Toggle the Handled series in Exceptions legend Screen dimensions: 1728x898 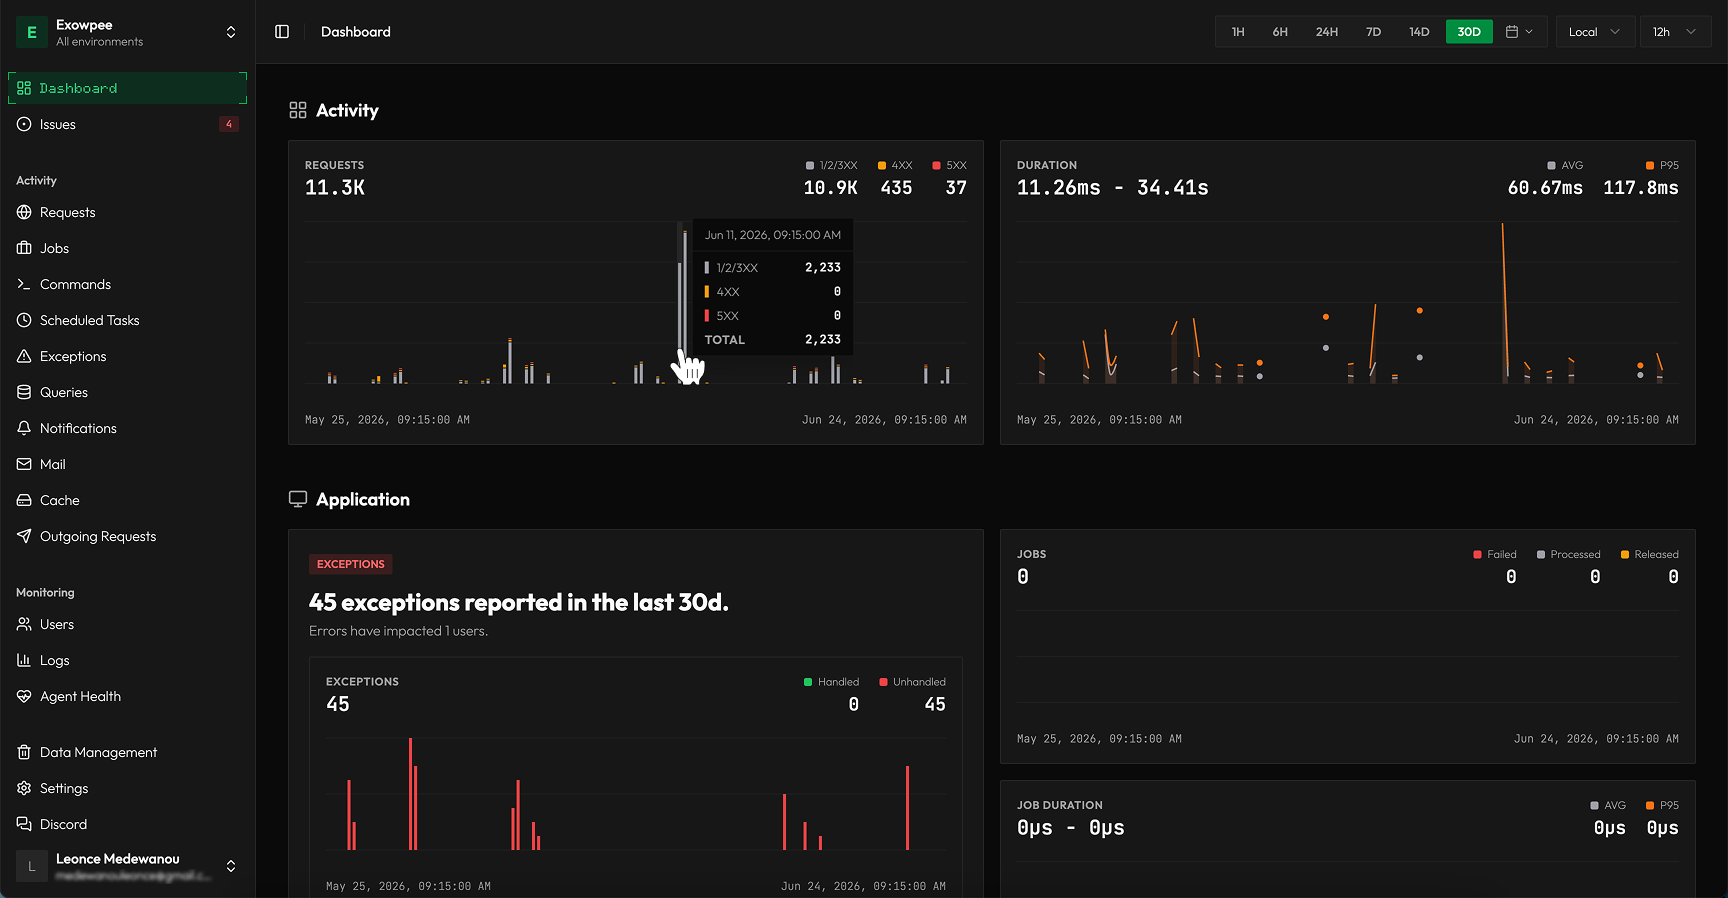pyautogui.click(x=831, y=682)
